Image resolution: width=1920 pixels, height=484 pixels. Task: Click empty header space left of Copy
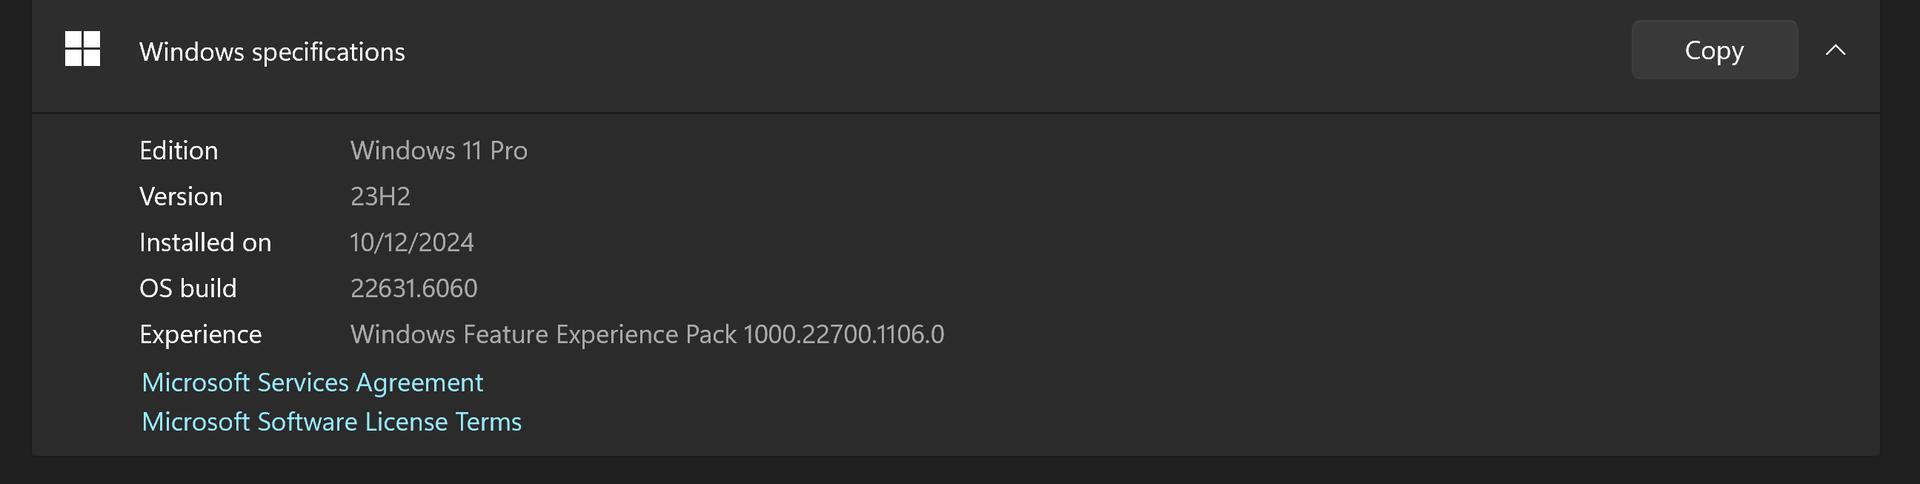[x=1000, y=50]
